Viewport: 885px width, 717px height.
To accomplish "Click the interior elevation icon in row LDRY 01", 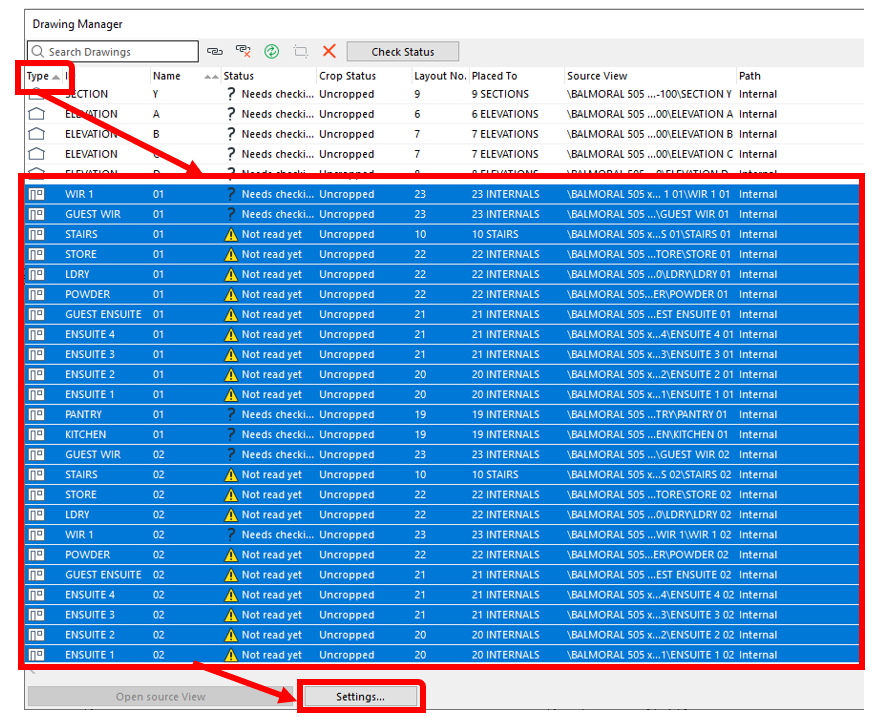I will point(37,274).
